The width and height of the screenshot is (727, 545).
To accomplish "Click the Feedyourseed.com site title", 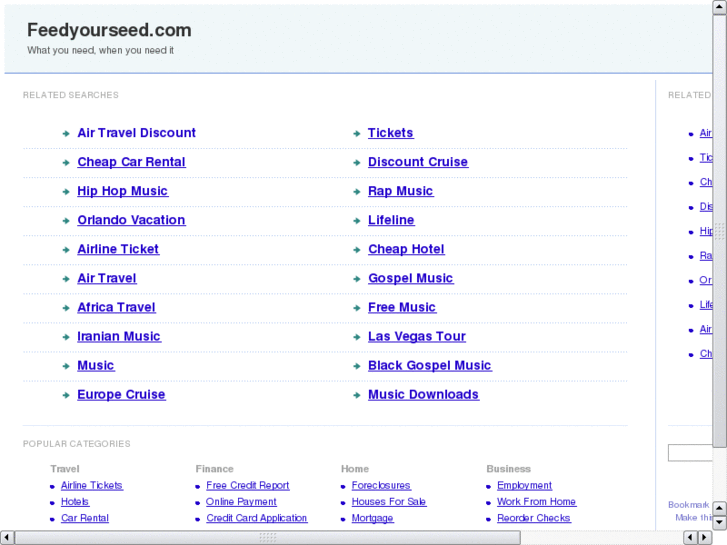I will [109, 30].
